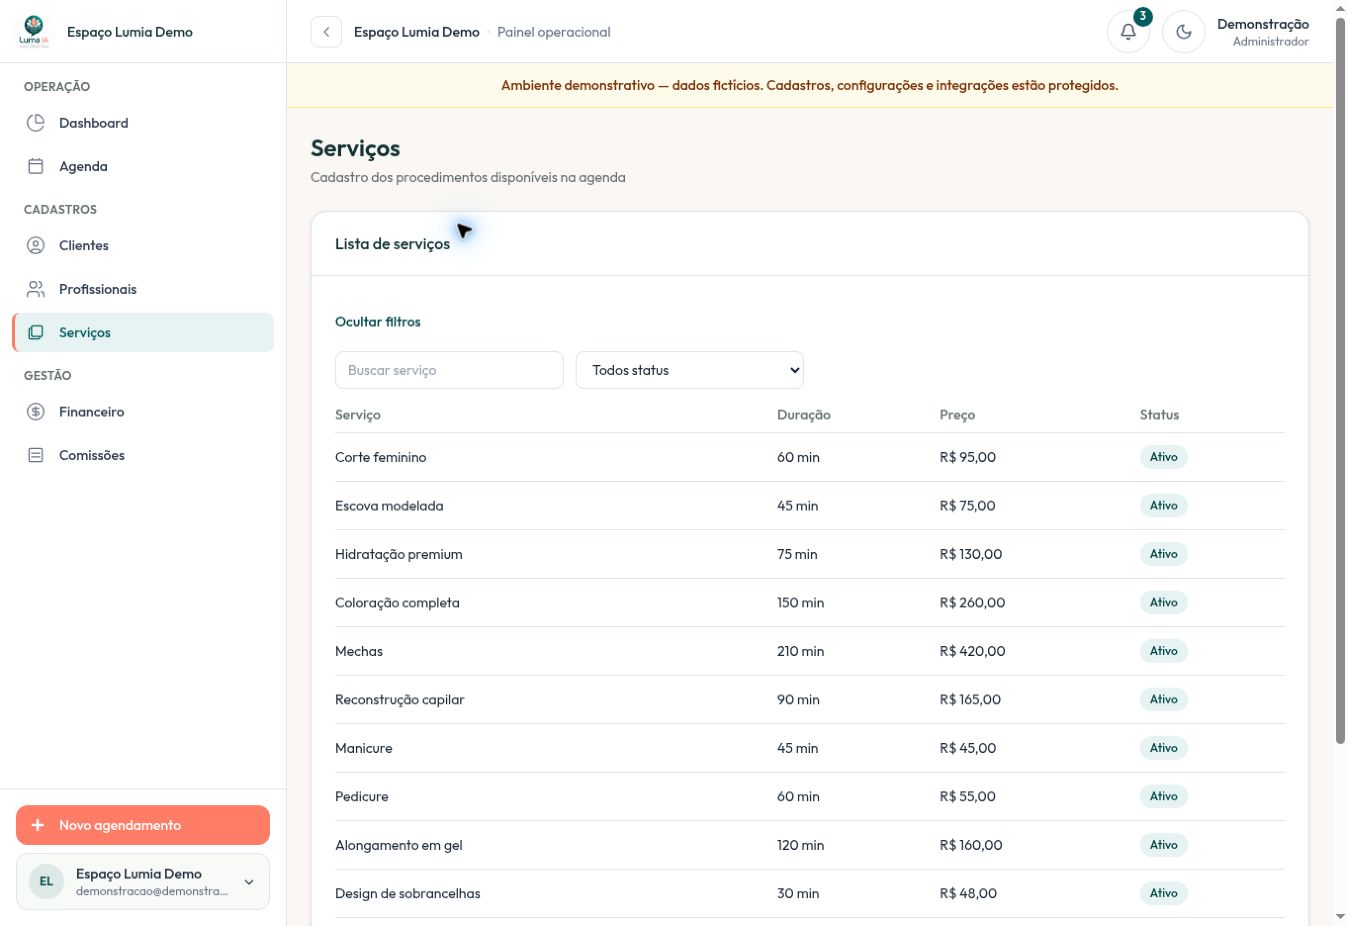The width and height of the screenshot is (1348, 926).
Task: Click Espaço Lumia Demo breadcrumb link
Action: coord(417,32)
